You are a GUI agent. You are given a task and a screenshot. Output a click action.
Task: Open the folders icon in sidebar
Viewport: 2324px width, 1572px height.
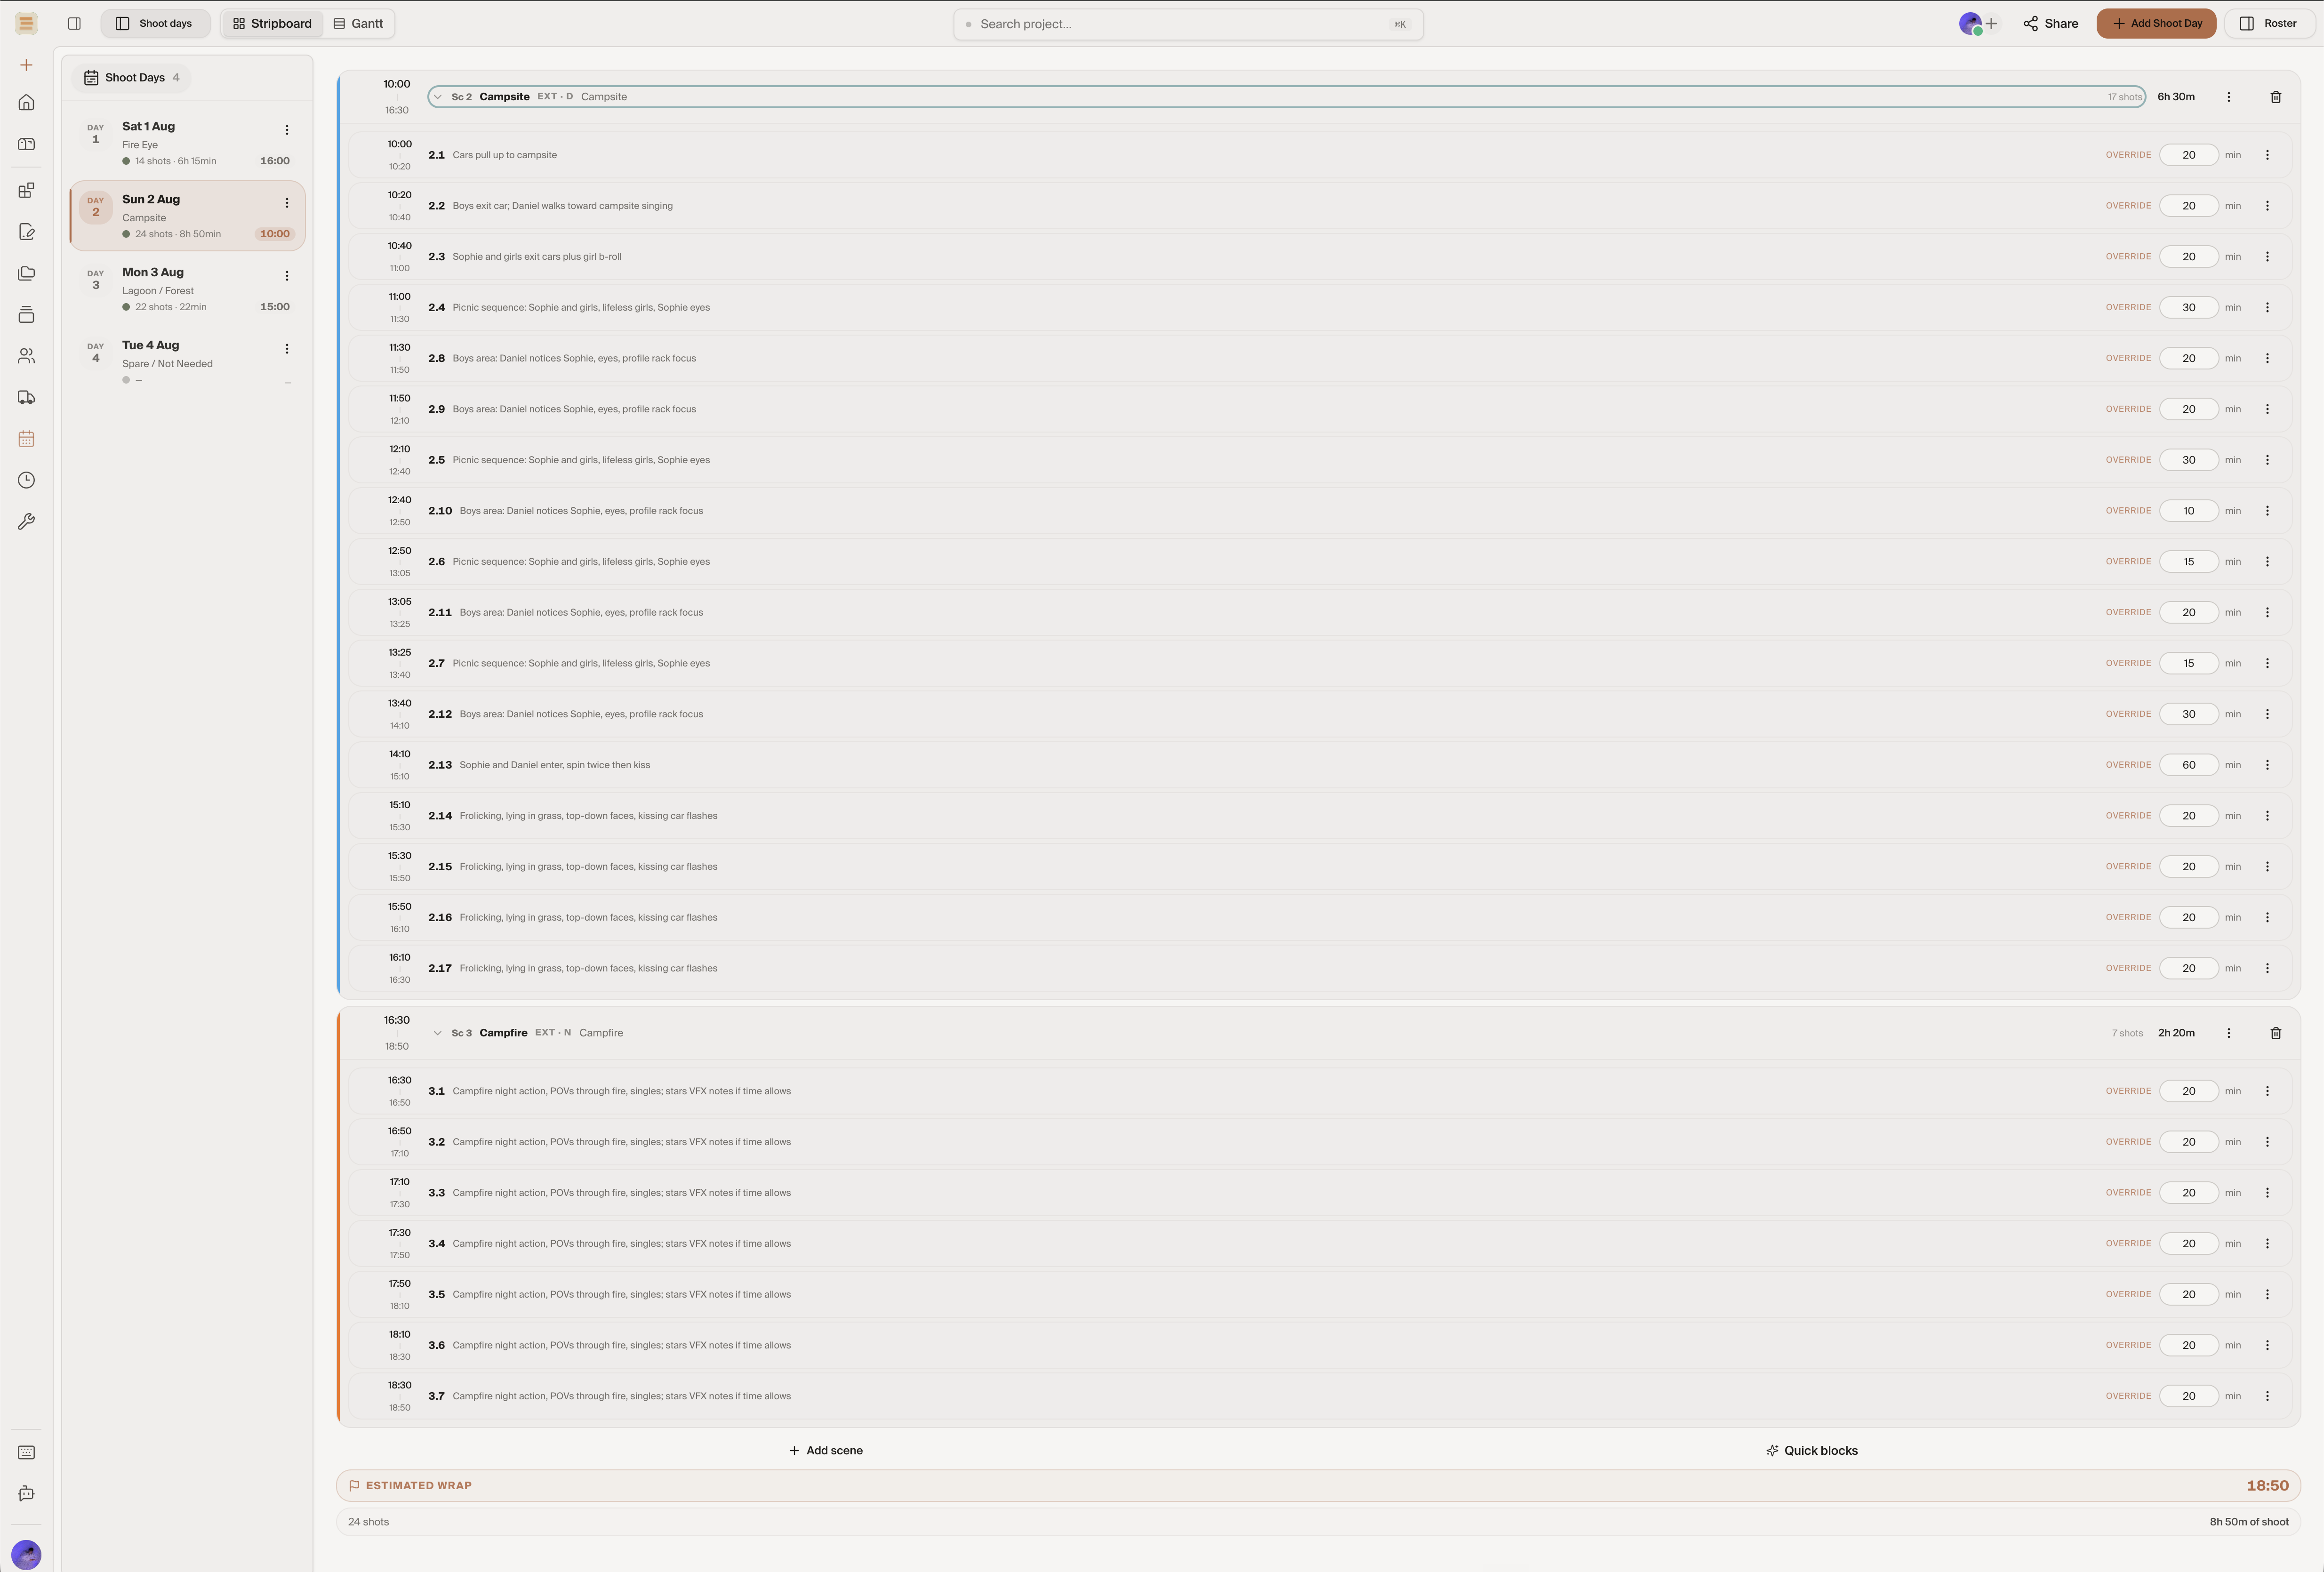coord(26,273)
